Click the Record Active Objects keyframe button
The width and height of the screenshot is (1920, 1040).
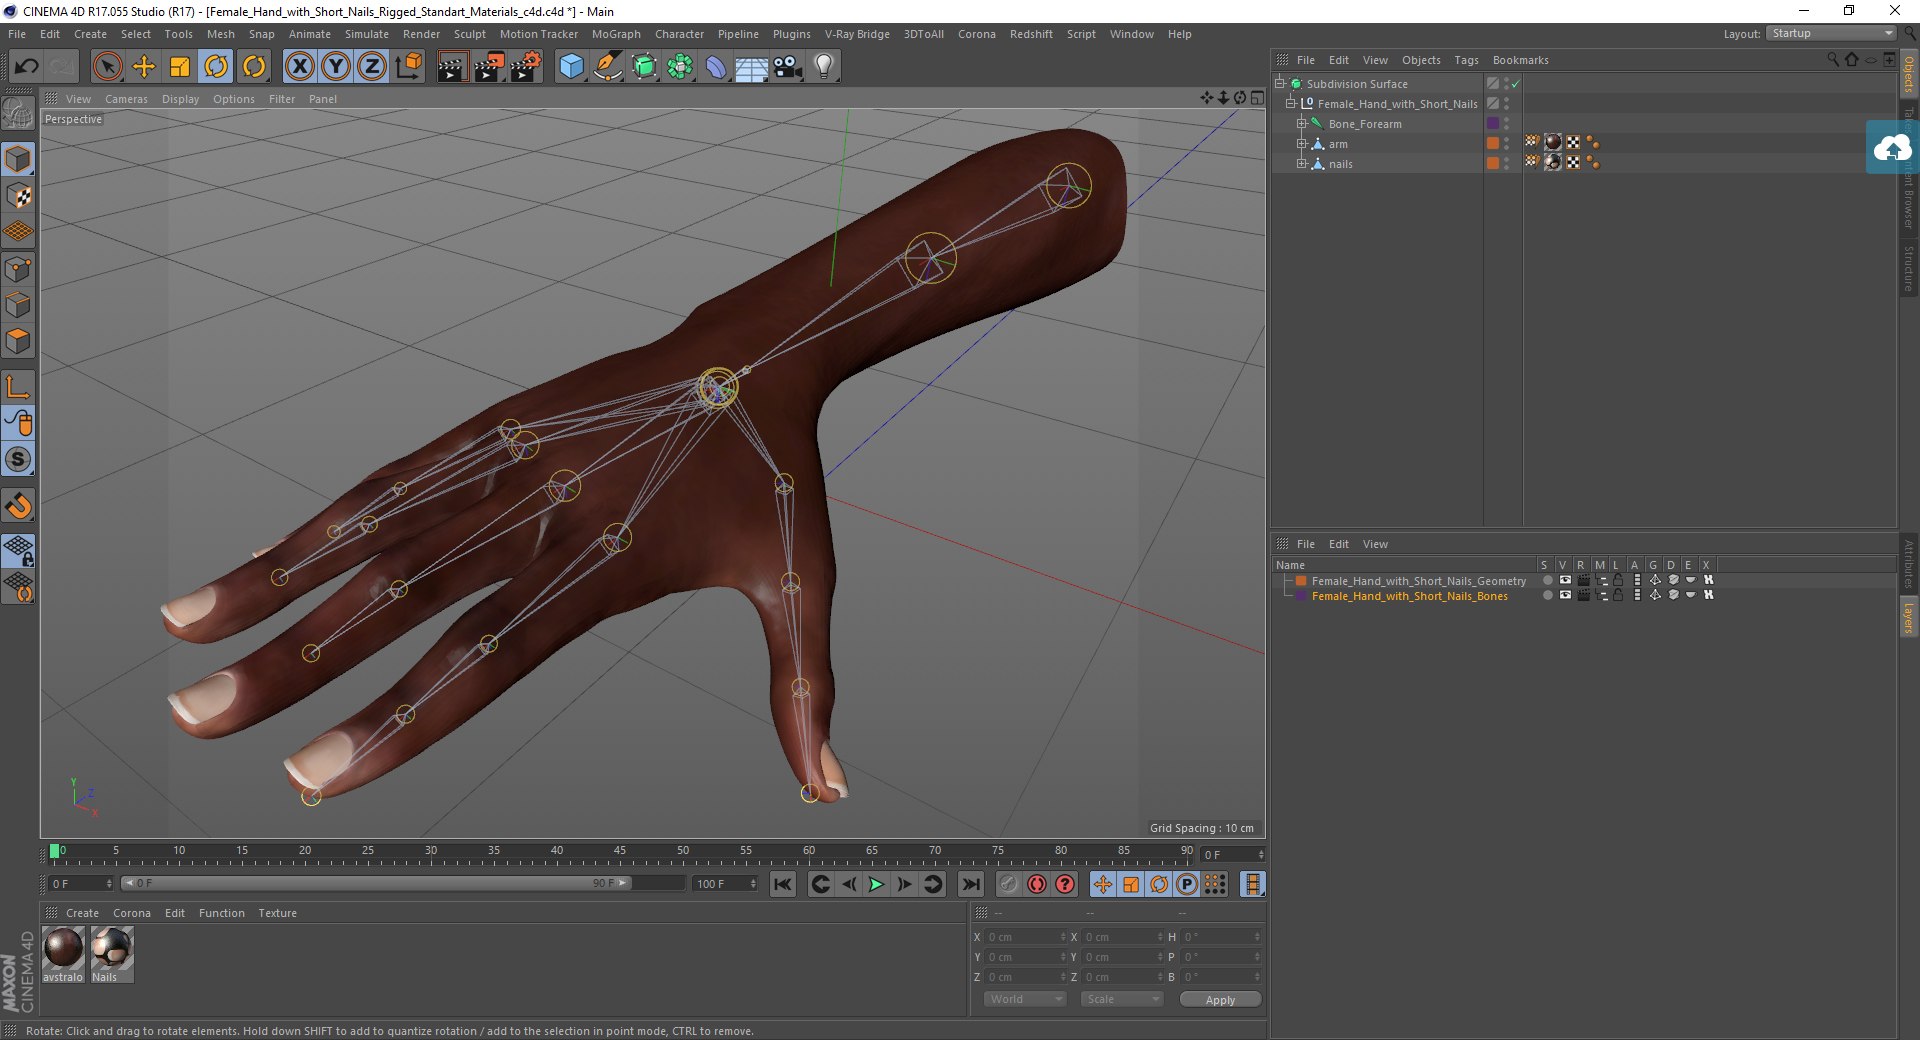coord(1009,884)
